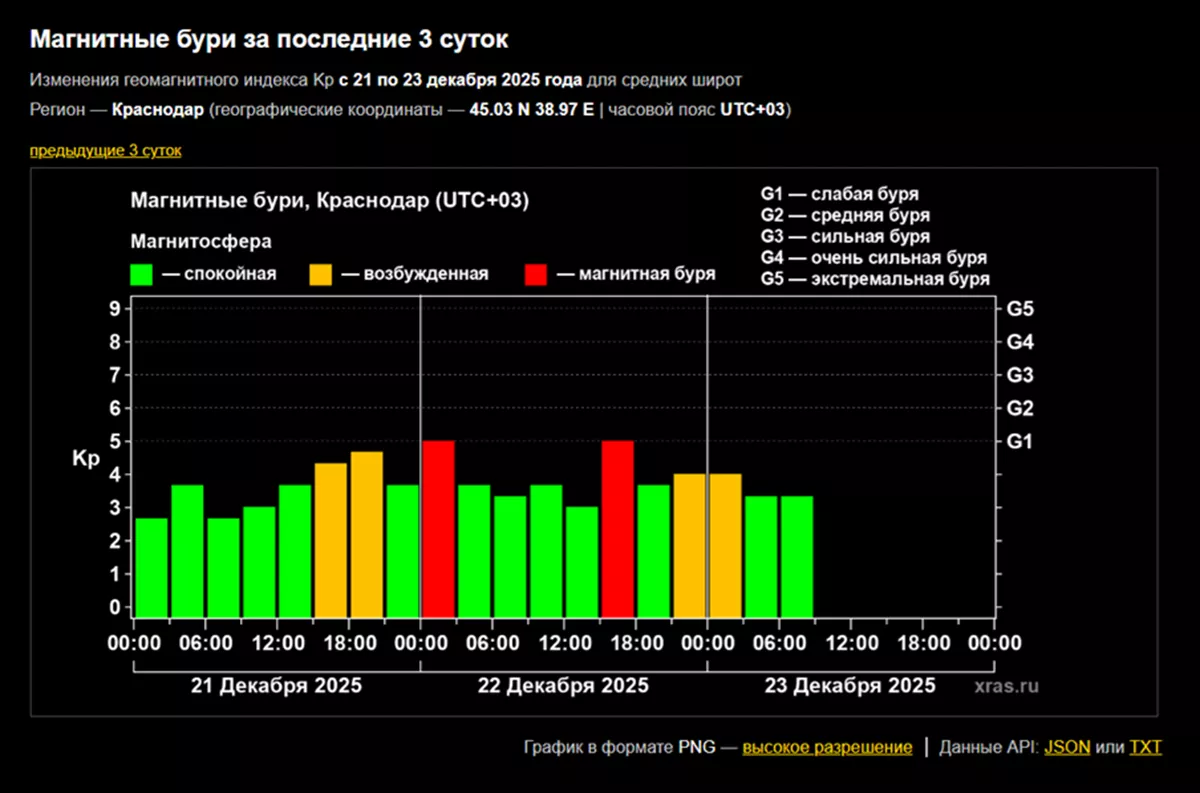Open the TXT API data link
1200x793 pixels.
1145,747
